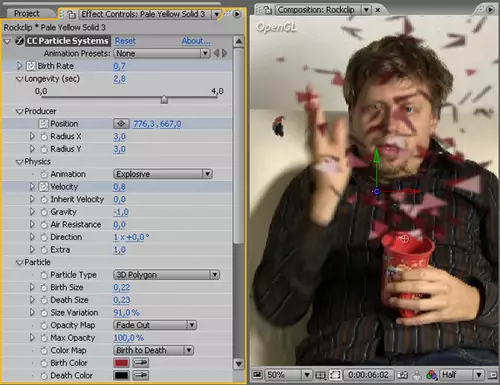Open the Color Map Birth to Death dropdown
Viewport: 500px width, 385px height.
(154, 350)
